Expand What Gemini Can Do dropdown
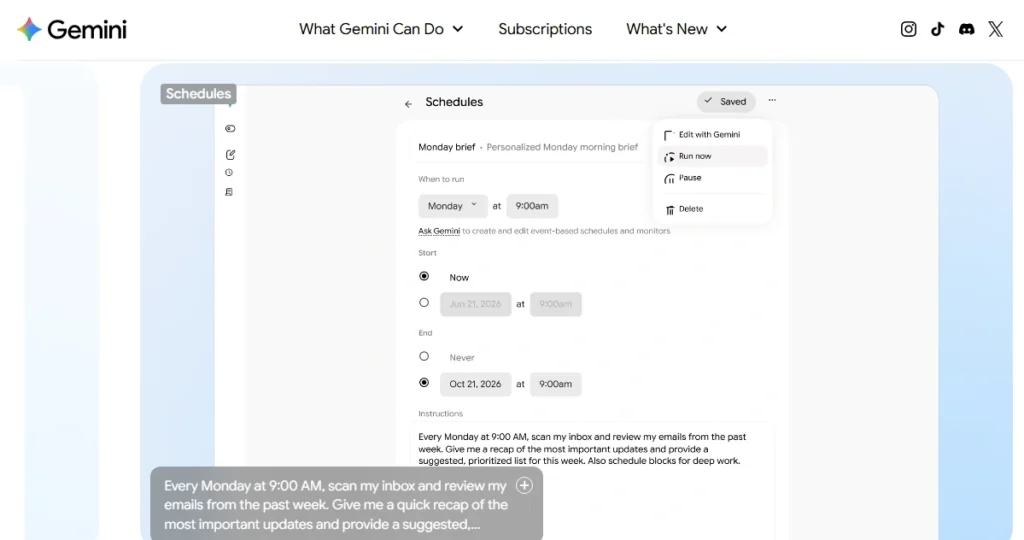The image size is (1024, 540). coord(381,29)
